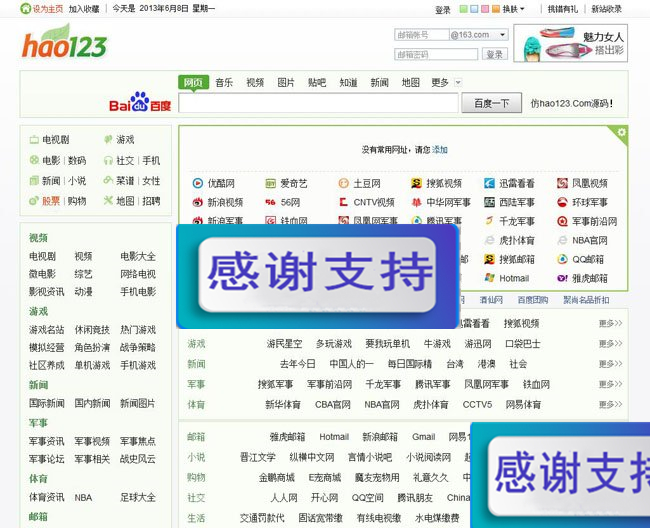Open CNTV视频 site icon
The height and width of the screenshot is (528, 650).
coord(344,202)
